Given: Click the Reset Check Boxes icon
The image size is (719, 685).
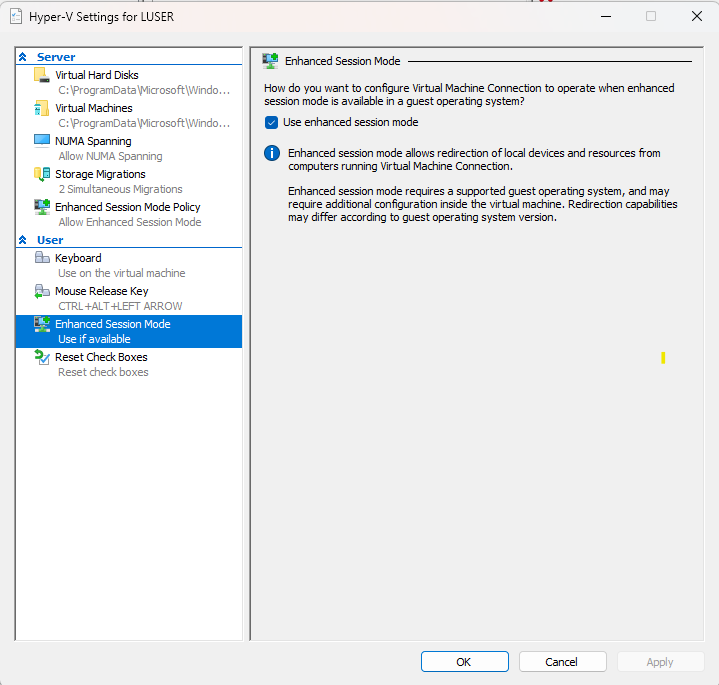Looking at the screenshot, I should coord(42,357).
